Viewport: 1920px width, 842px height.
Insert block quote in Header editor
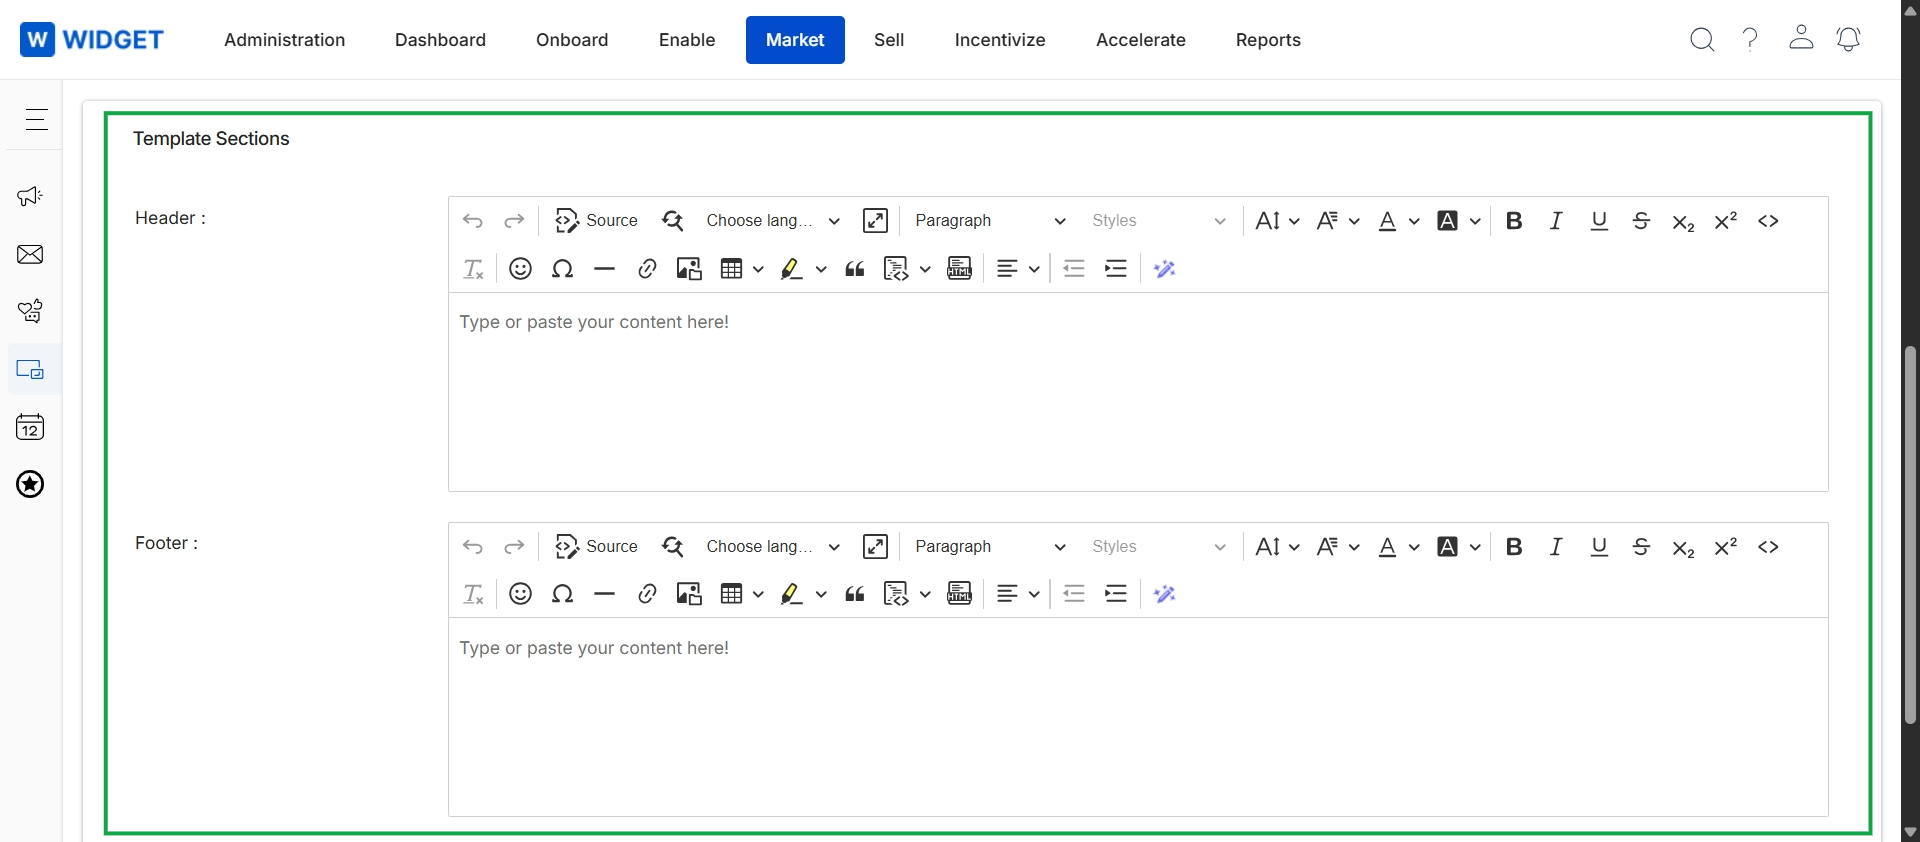point(855,269)
